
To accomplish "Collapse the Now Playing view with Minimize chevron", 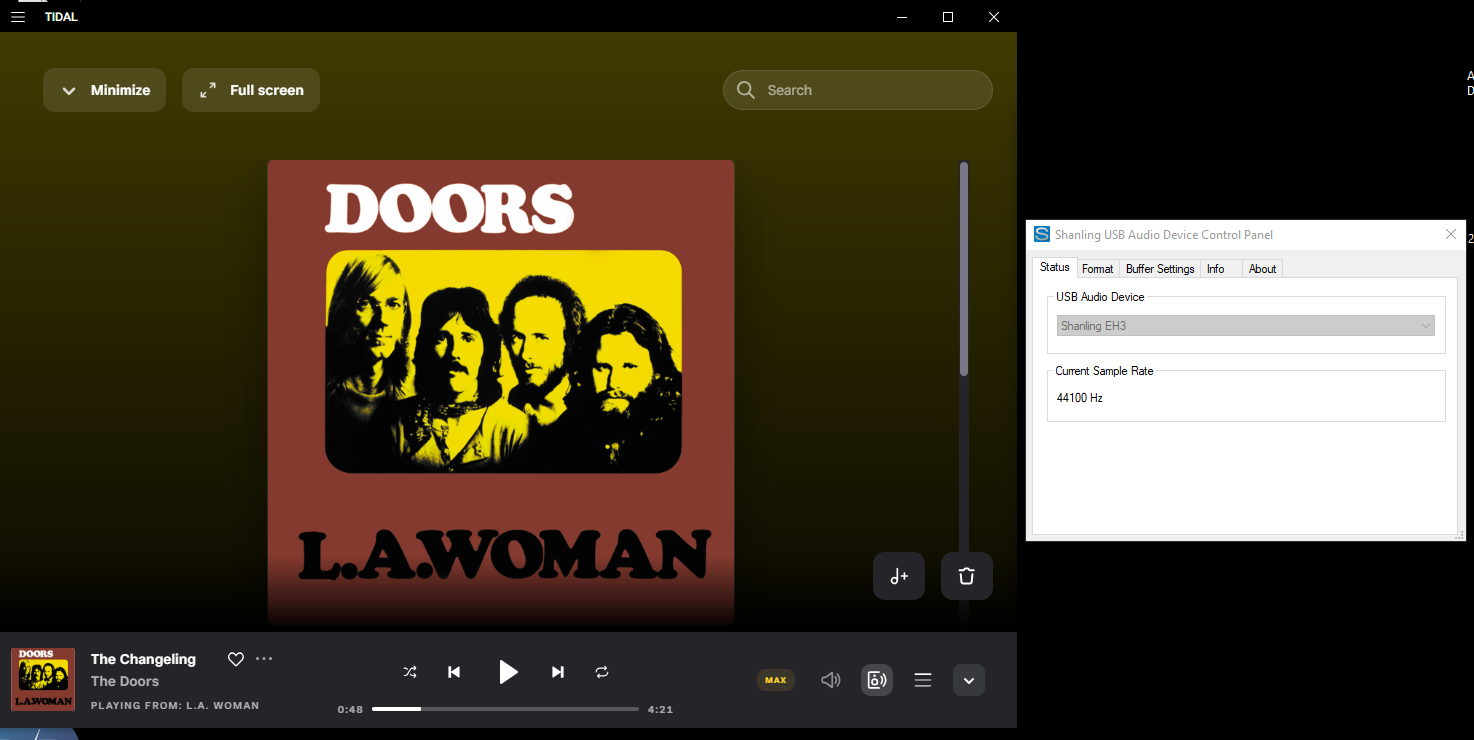I will coord(104,89).
